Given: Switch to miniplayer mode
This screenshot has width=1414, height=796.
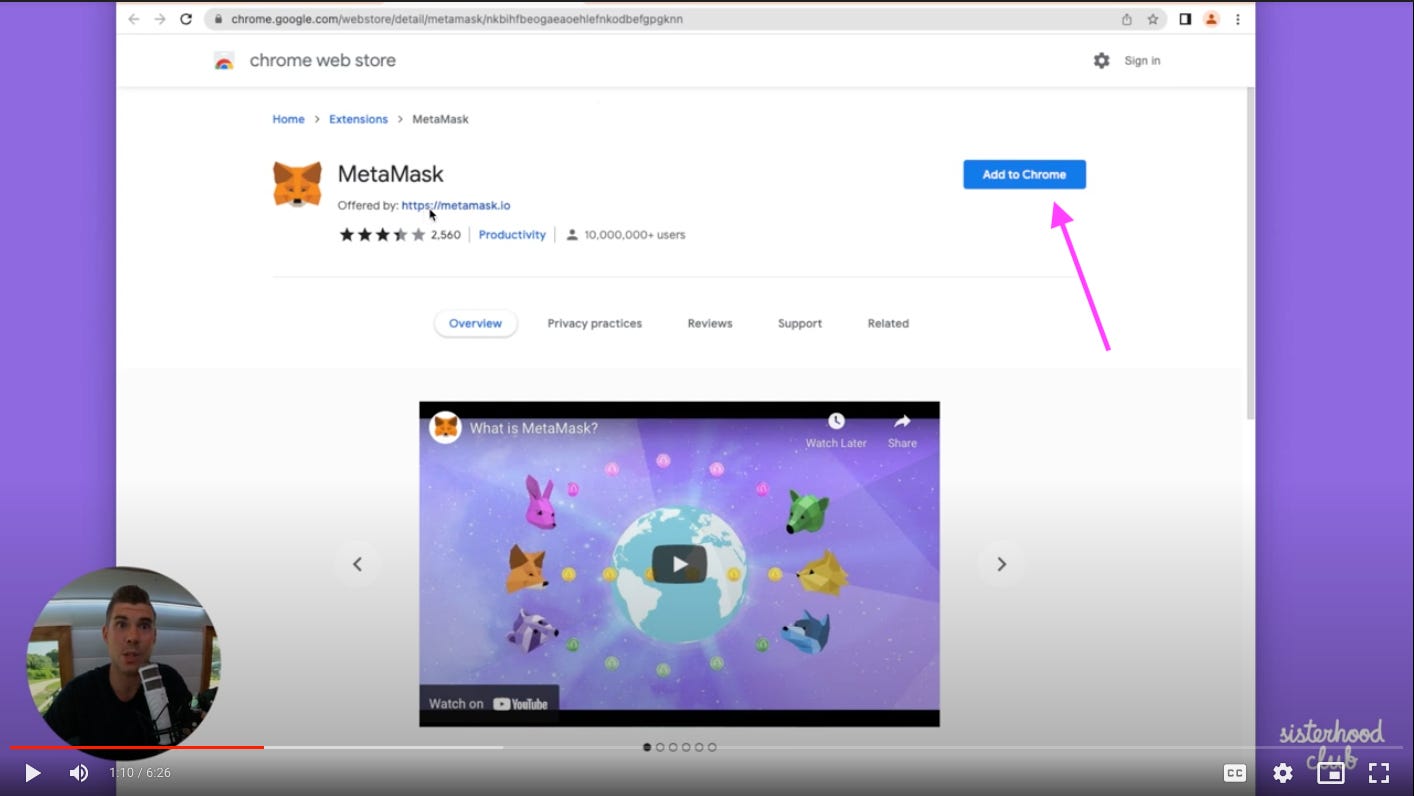Looking at the screenshot, I should 1331,773.
